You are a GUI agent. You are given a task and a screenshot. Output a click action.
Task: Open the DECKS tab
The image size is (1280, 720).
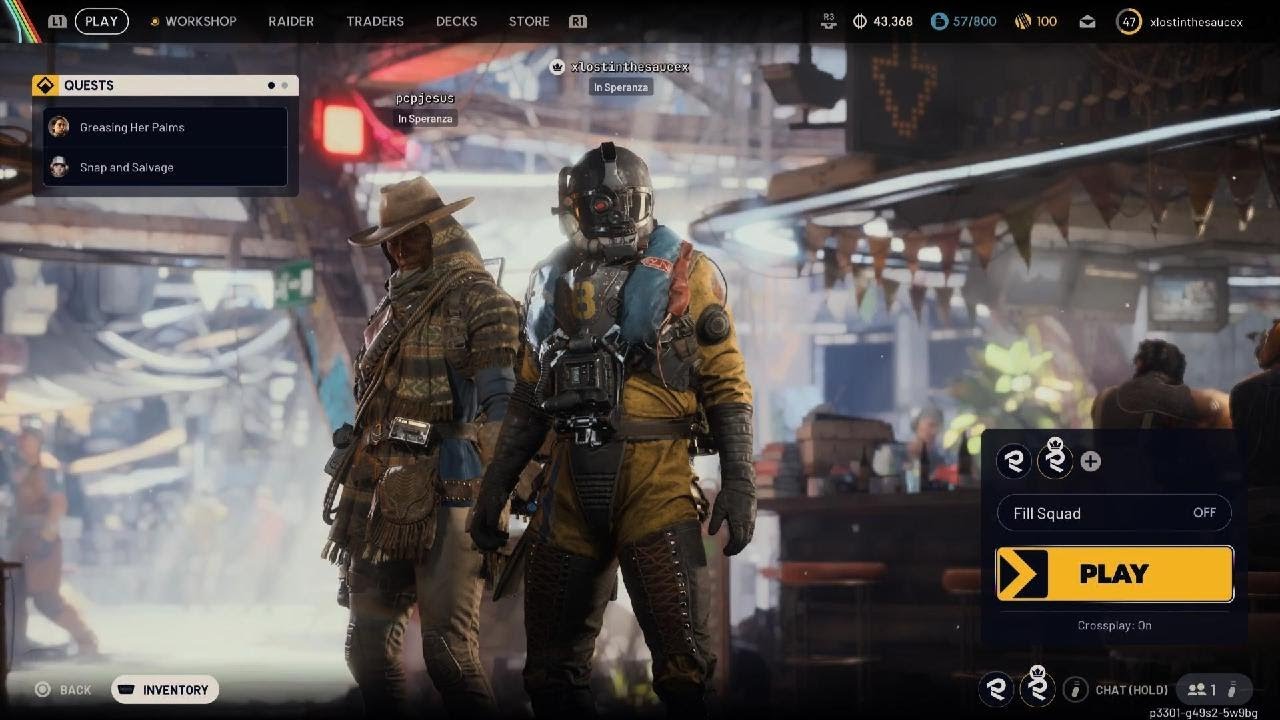(456, 21)
